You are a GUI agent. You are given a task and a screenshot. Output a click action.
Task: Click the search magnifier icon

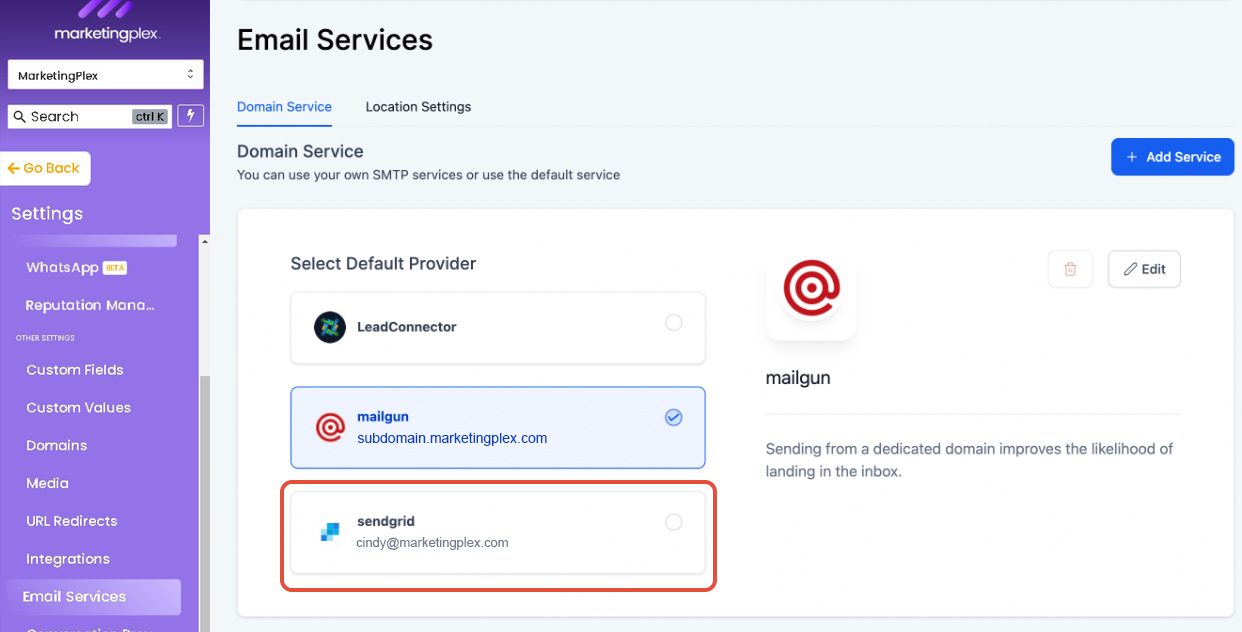point(19,117)
